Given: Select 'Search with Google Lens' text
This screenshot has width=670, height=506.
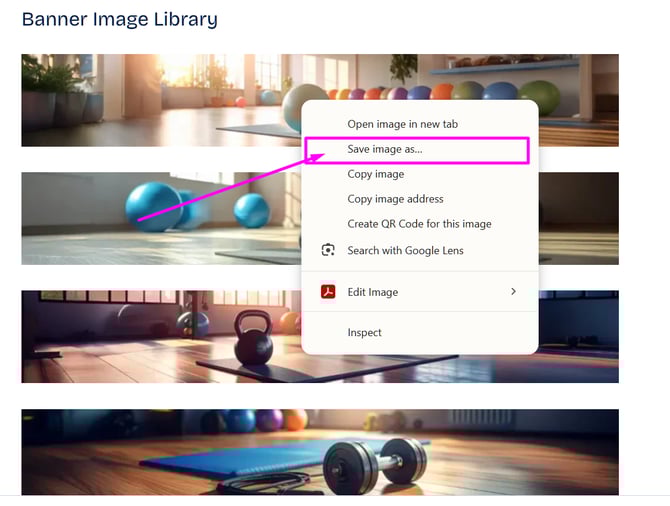Looking at the screenshot, I should (x=405, y=250).
